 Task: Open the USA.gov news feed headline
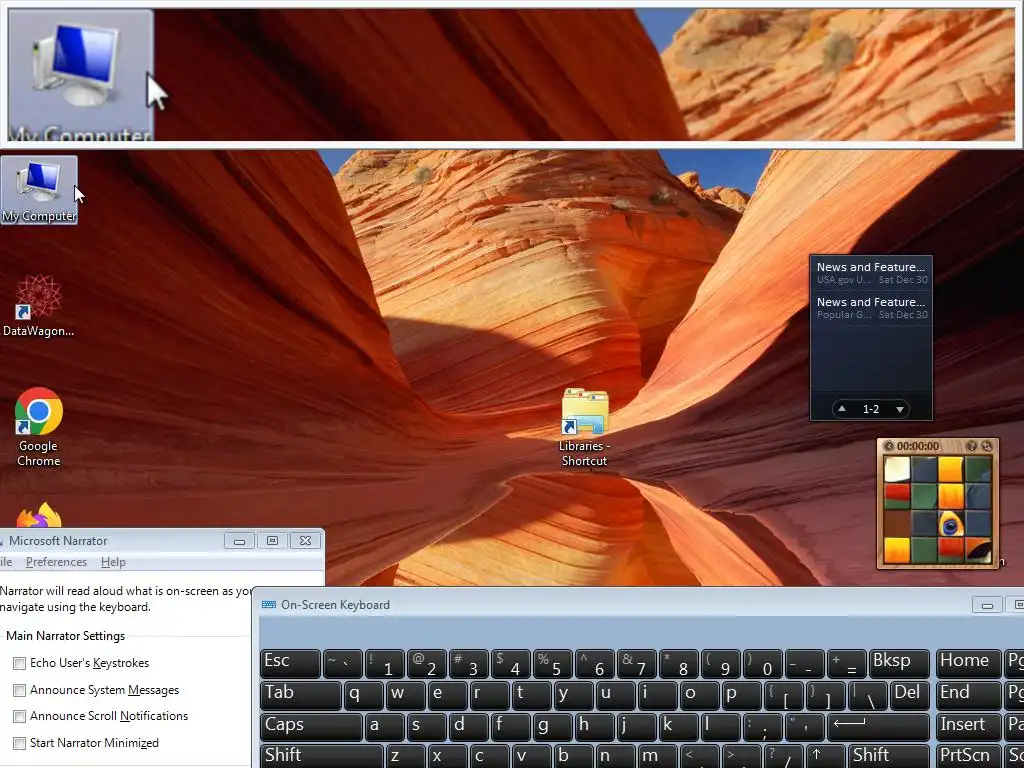pyautogui.click(x=871, y=273)
